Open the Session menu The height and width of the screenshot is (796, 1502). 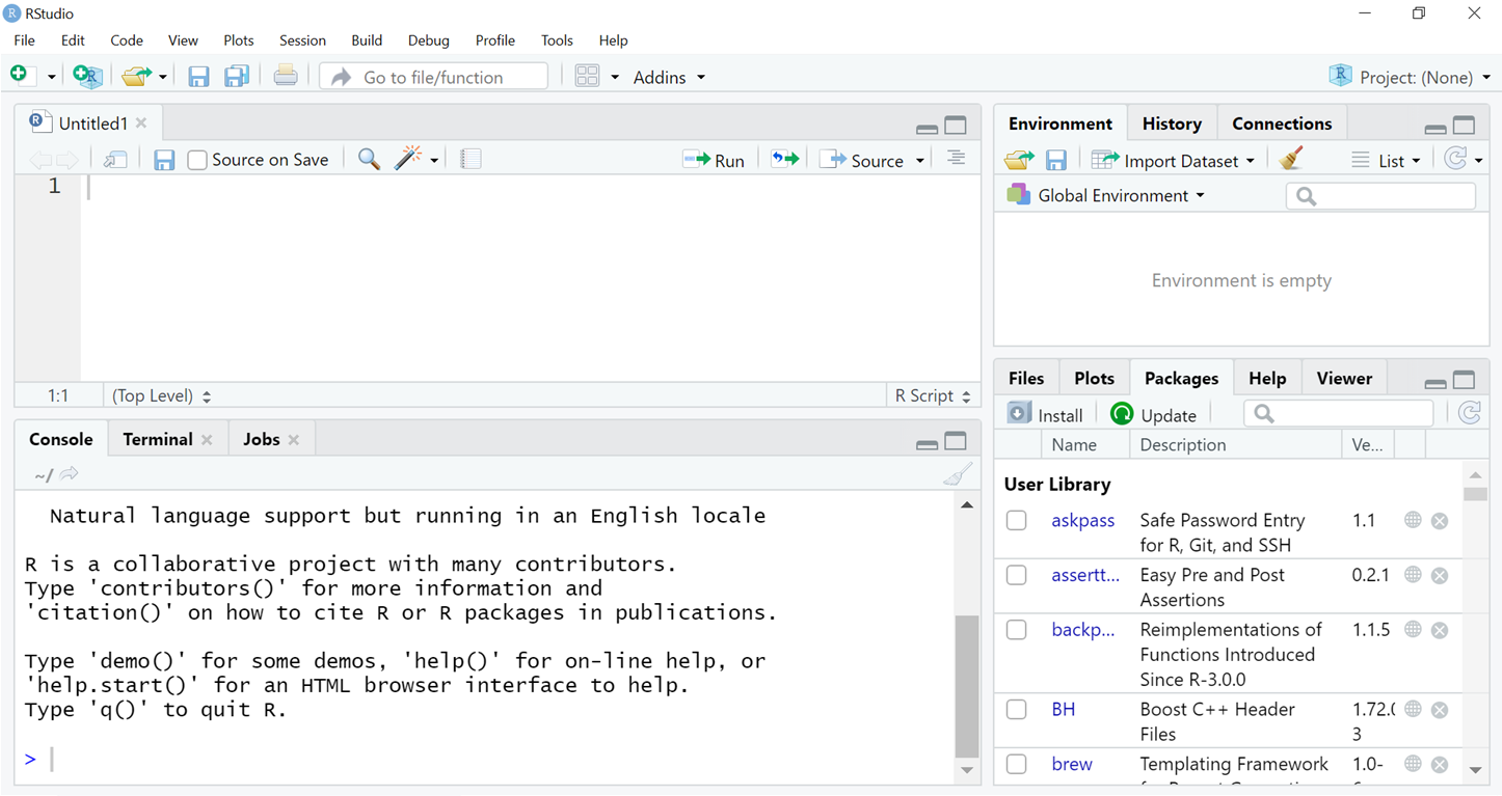click(x=302, y=41)
